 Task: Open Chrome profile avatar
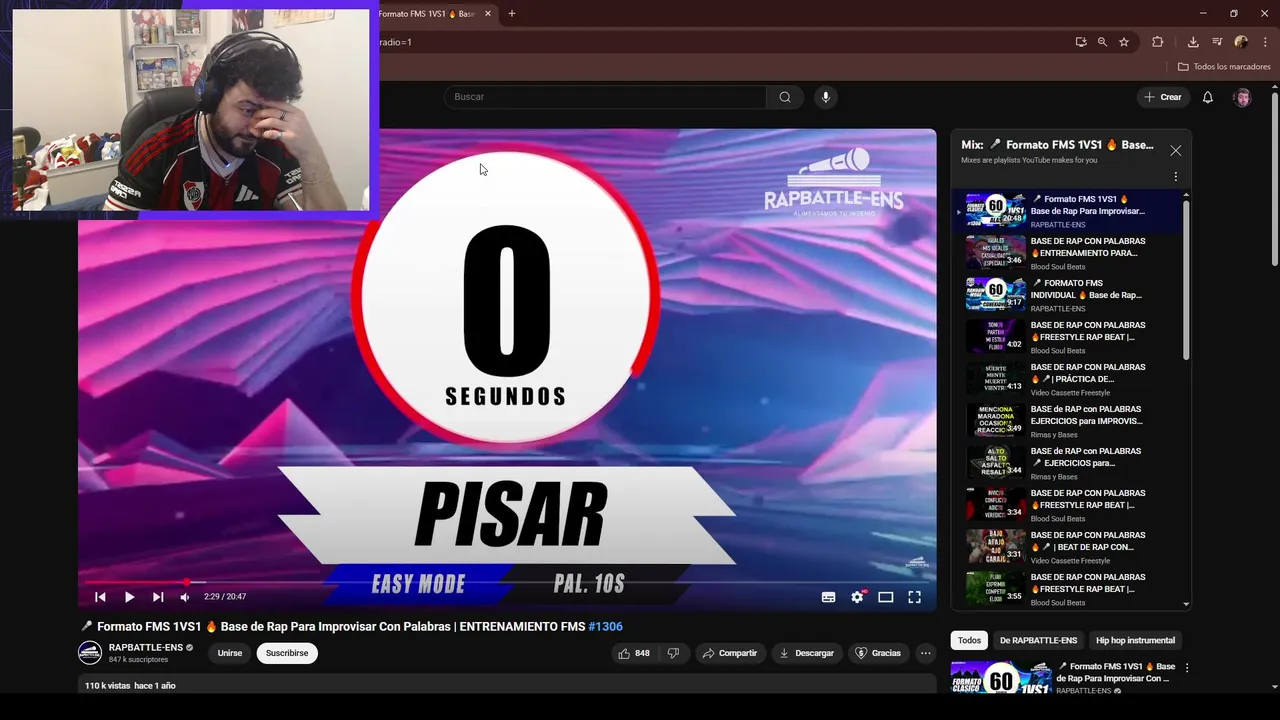[1241, 42]
